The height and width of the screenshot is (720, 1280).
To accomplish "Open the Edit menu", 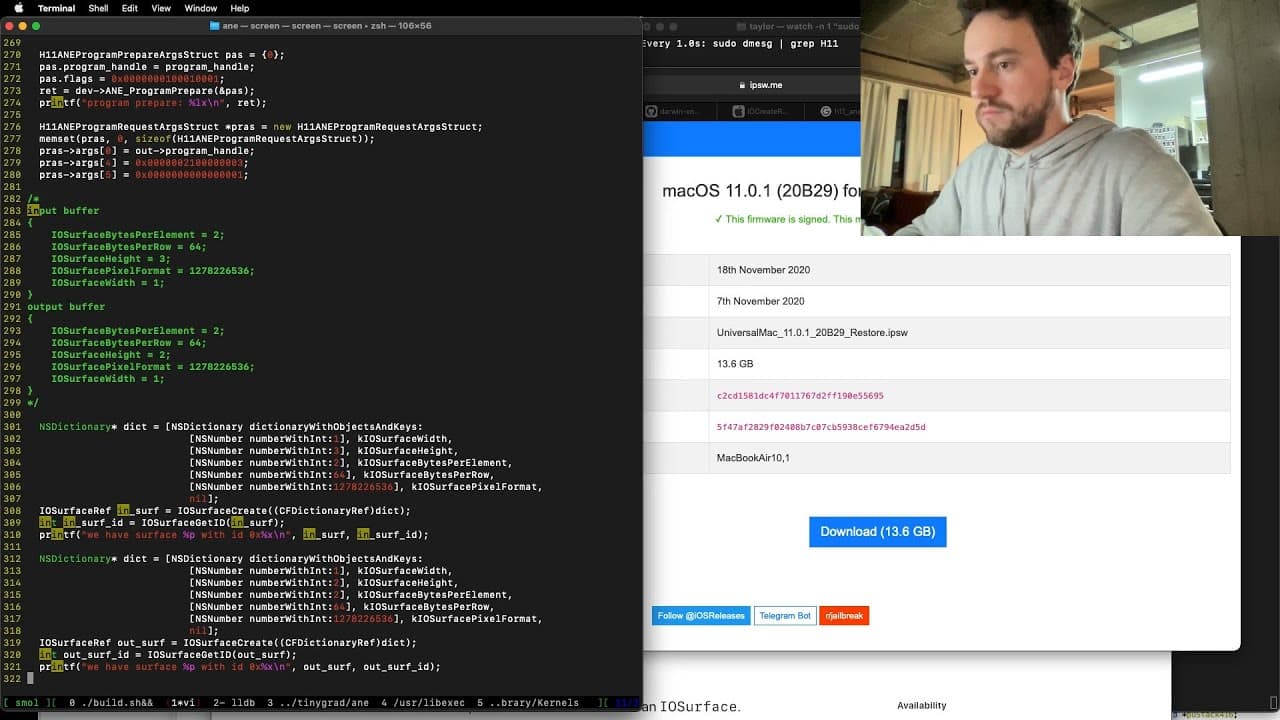I will point(130,8).
